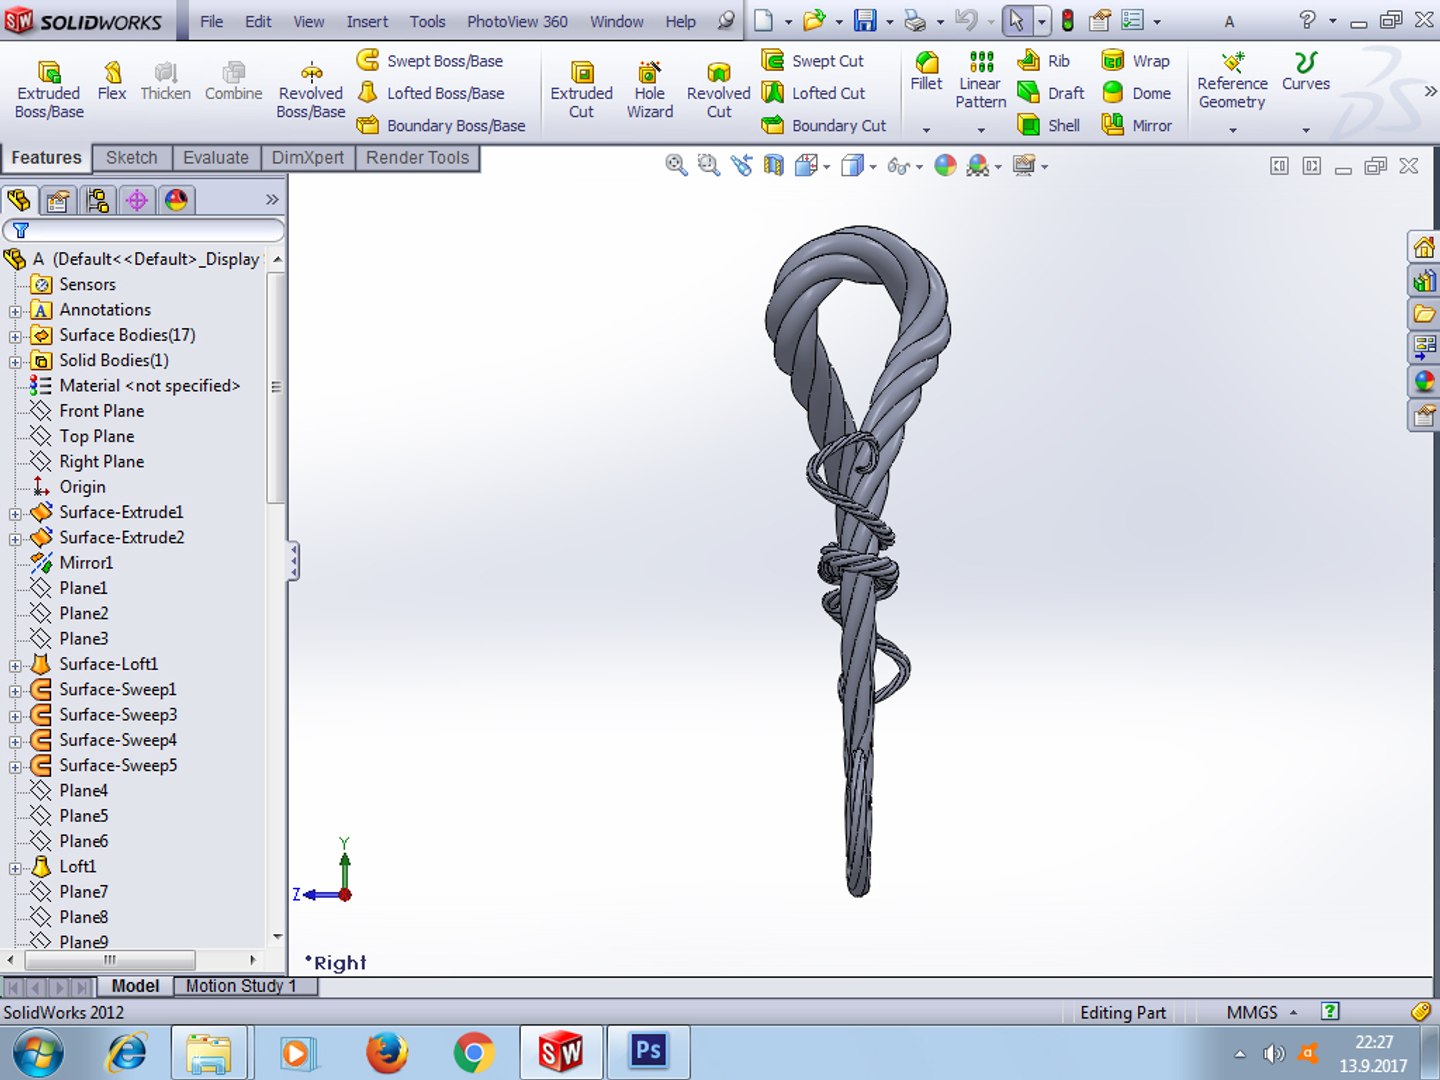This screenshot has width=1440, height=1080.
Task: Expand the Surface-Sweep1 feature
Action: [x=15, y=690]
